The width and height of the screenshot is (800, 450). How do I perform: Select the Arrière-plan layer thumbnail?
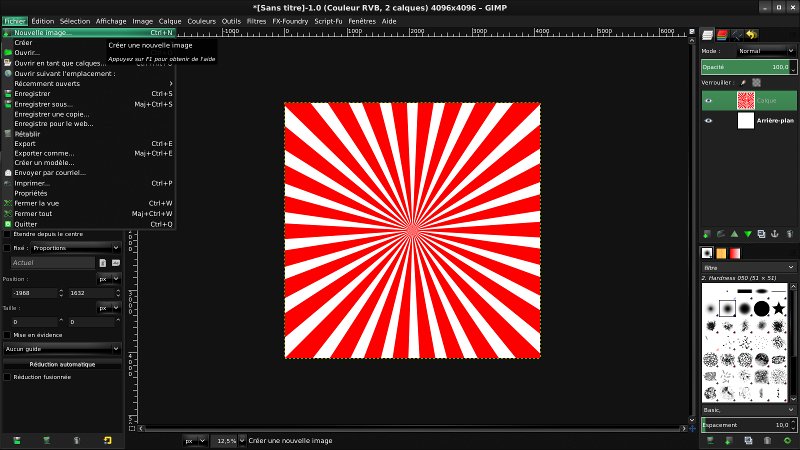745,120
